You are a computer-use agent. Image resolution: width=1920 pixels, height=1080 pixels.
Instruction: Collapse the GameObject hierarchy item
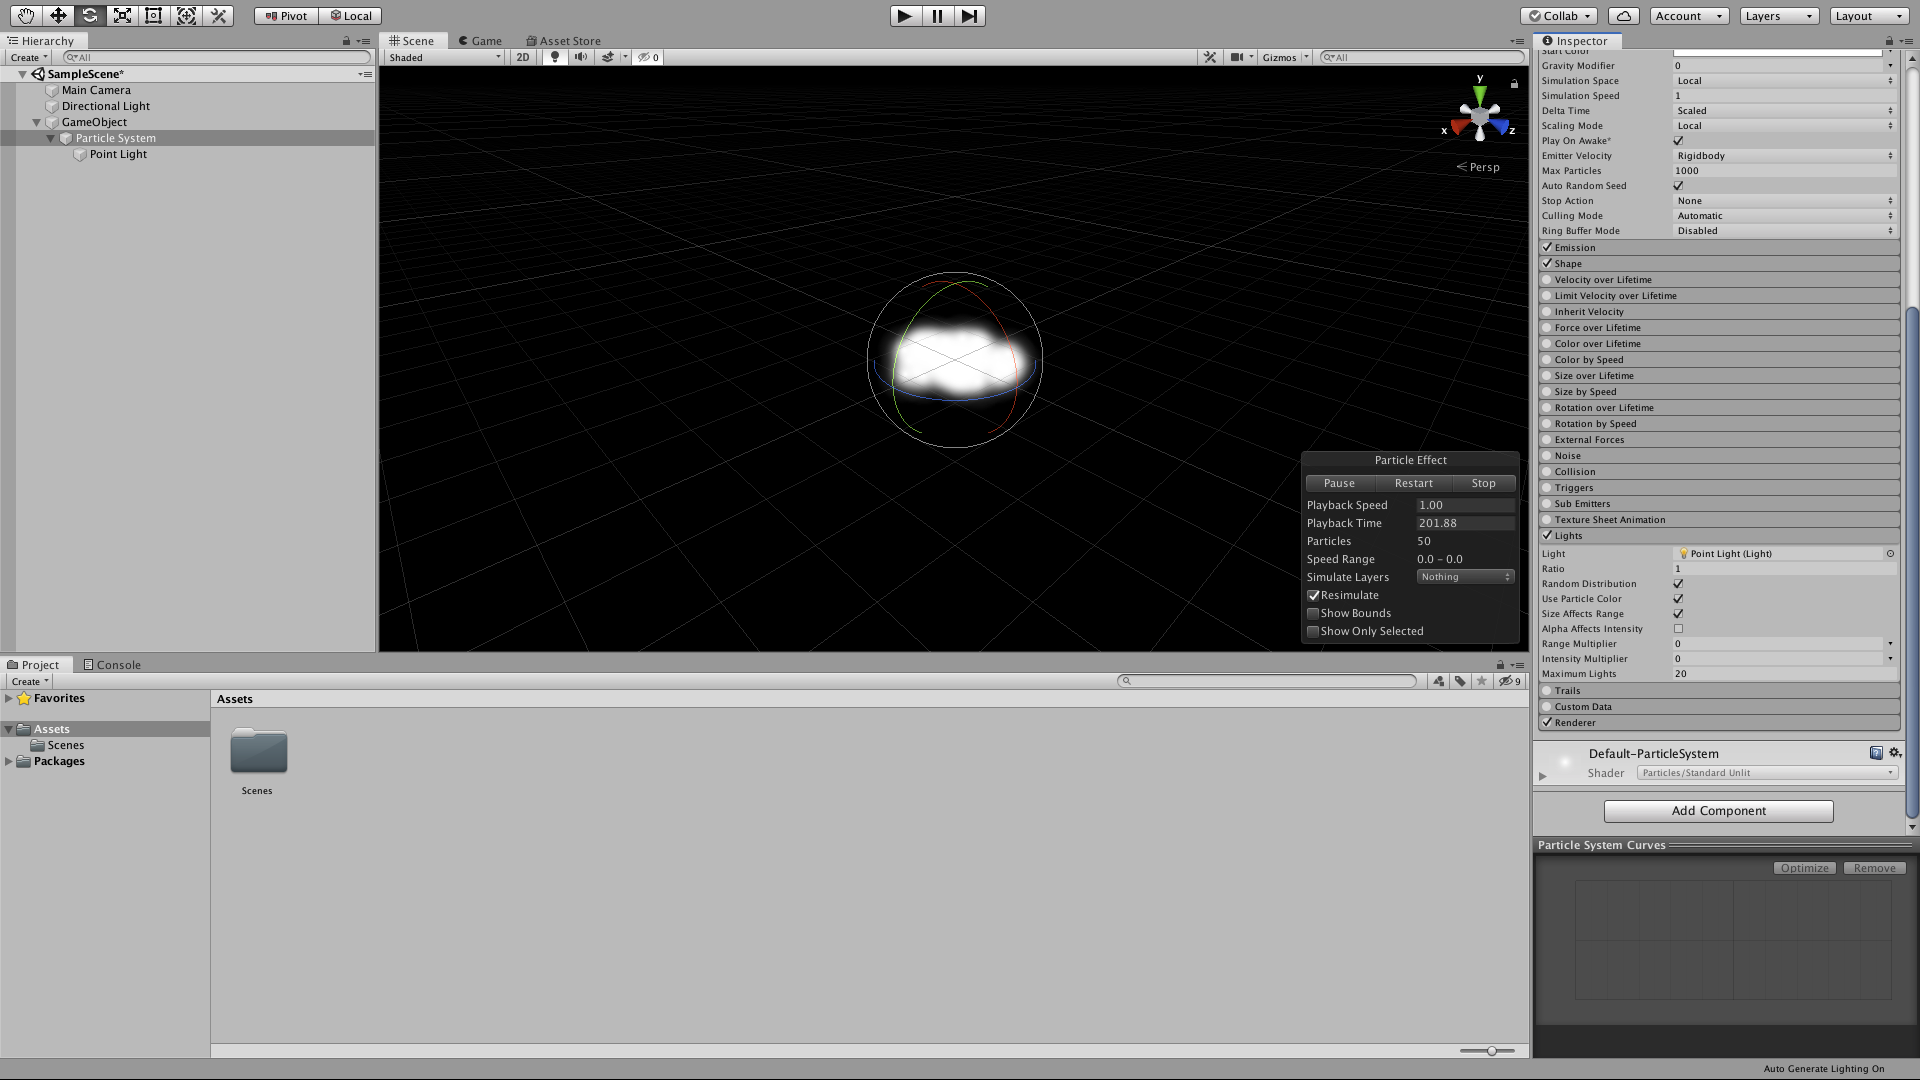click(37, 122)
